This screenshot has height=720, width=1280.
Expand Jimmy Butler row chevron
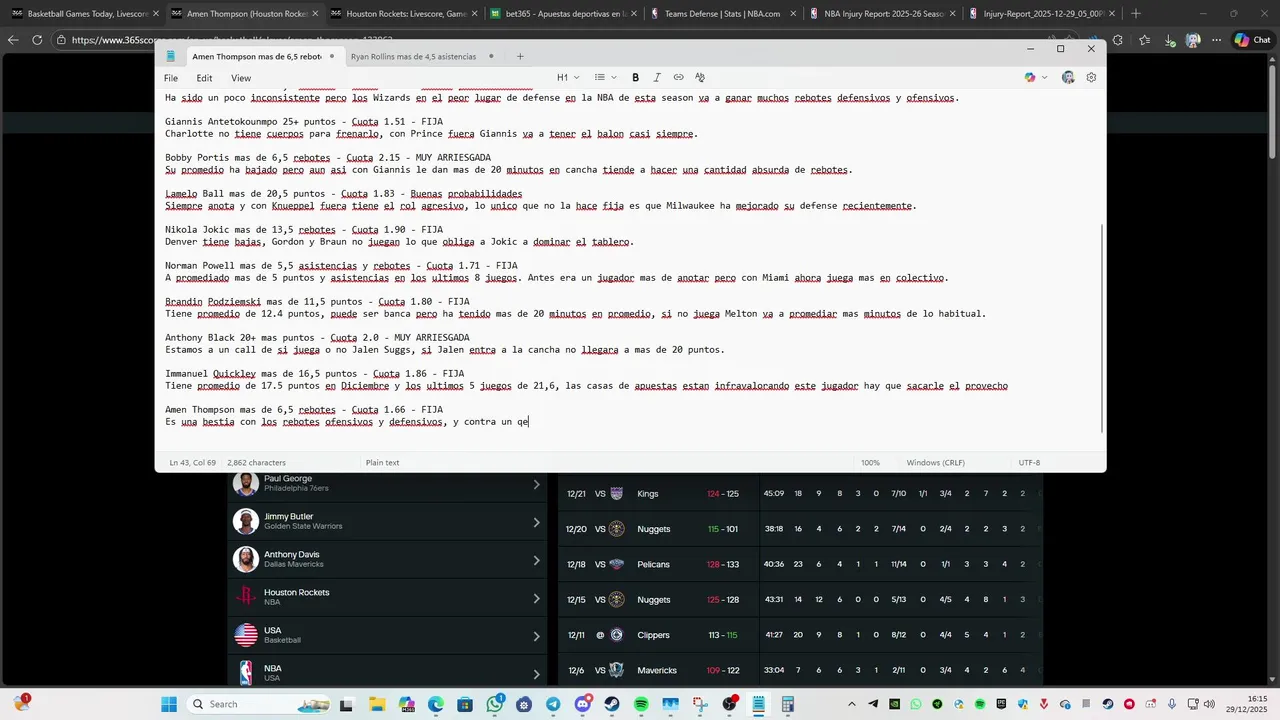(x=536, y=521)
